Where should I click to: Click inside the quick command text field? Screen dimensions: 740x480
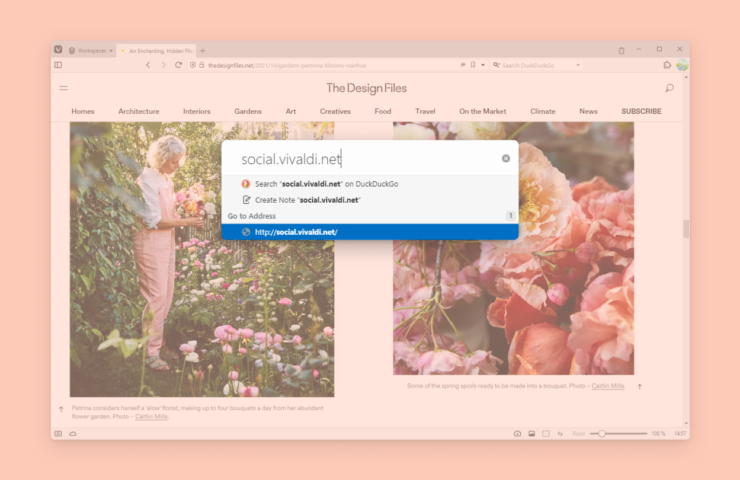[x=368, y=159]
